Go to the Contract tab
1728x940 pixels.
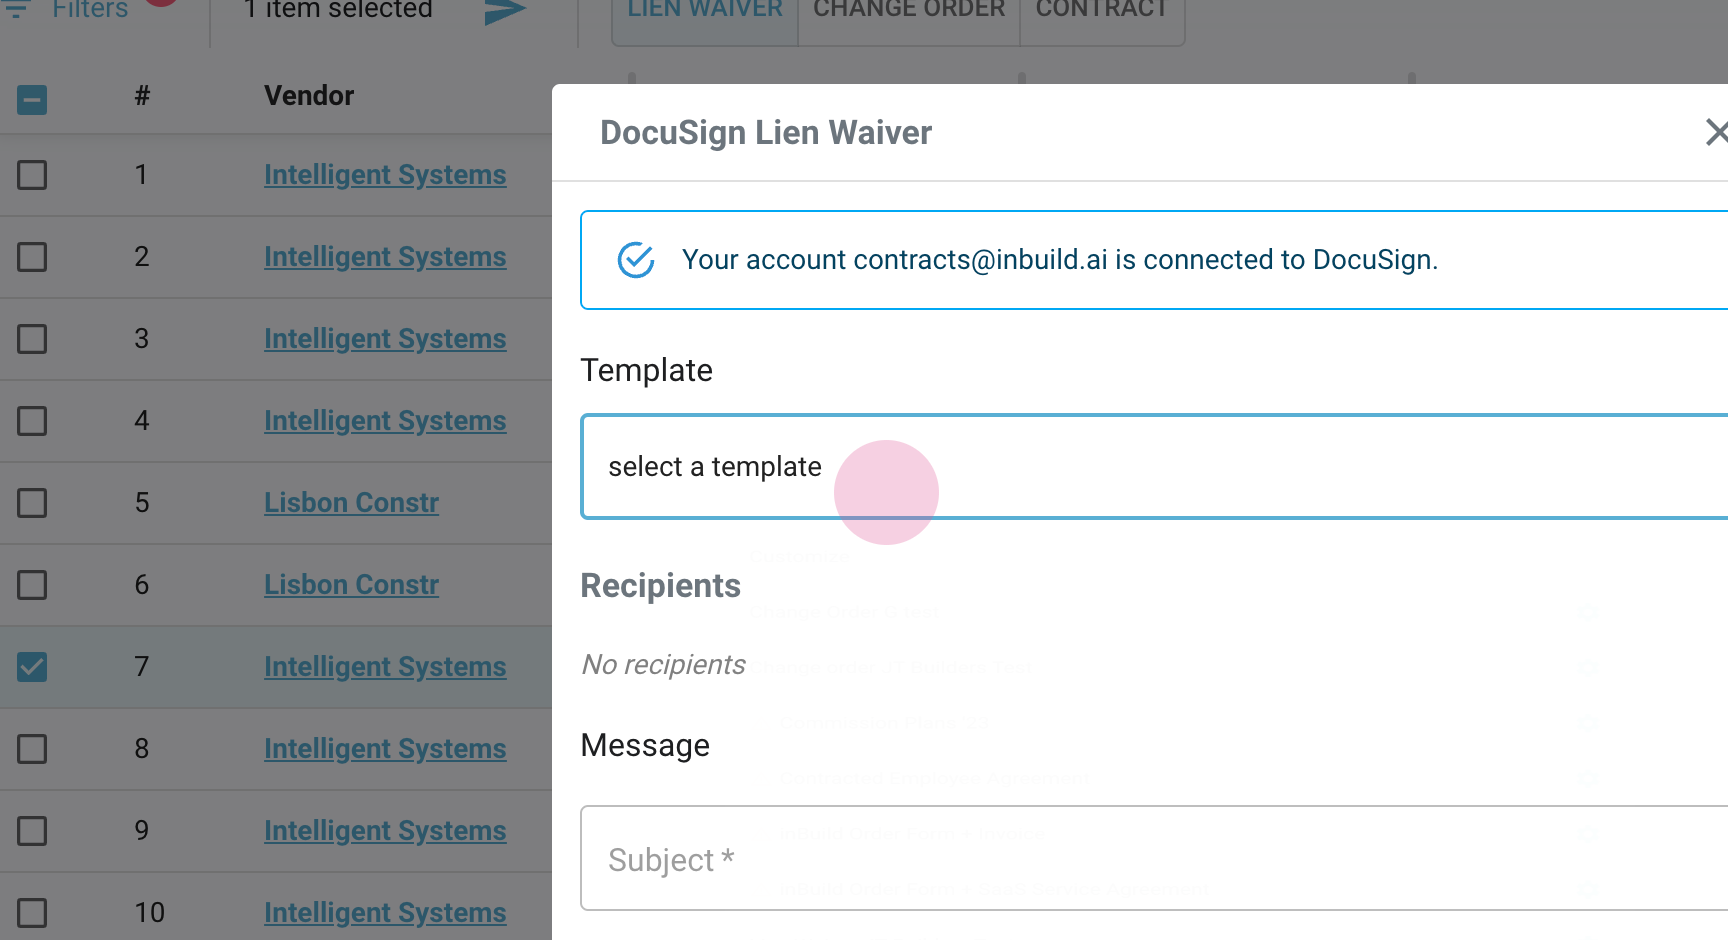[x=1101, y=12]
